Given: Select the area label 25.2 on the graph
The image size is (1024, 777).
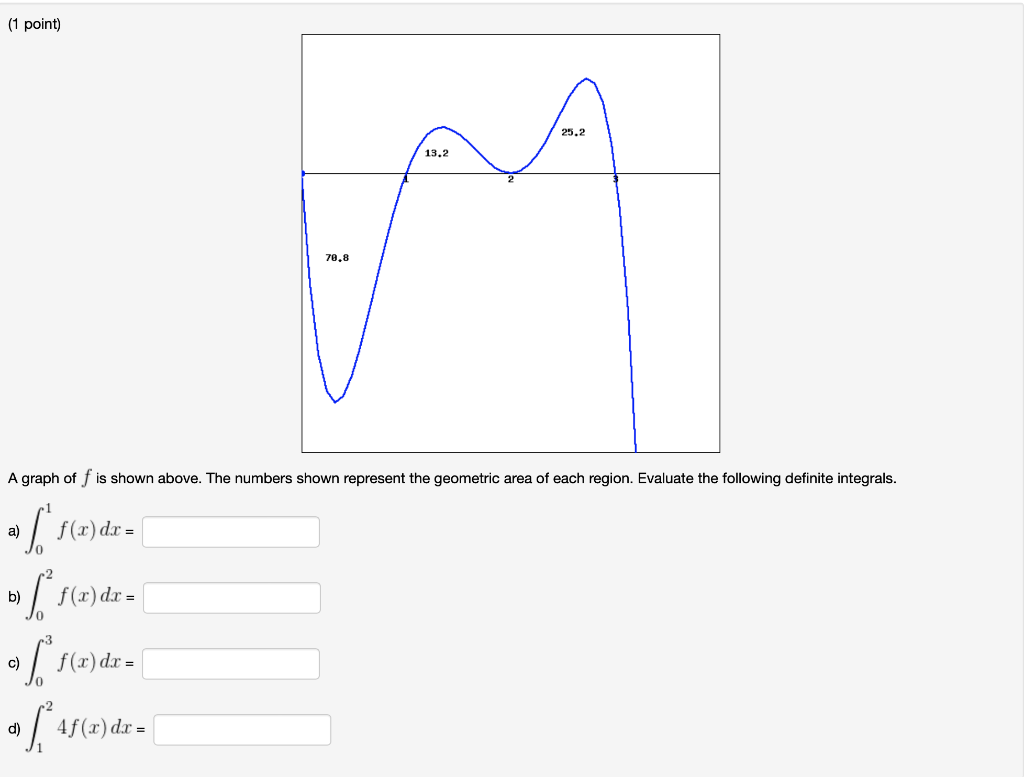Looking at the screenshot, I should (x=573, y=131).
